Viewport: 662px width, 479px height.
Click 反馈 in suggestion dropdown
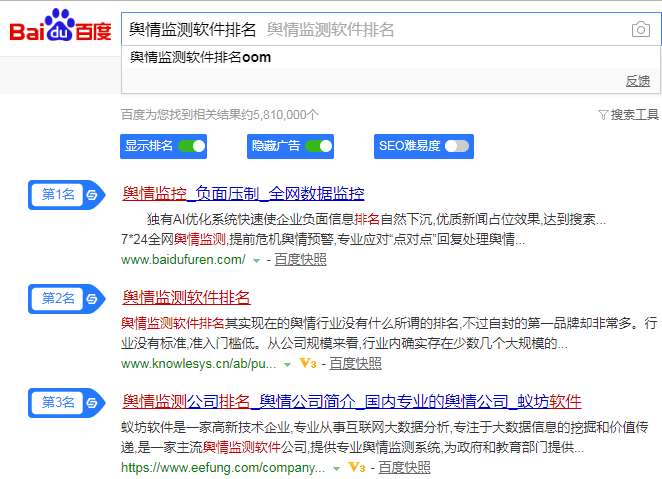tap(638, 81)
